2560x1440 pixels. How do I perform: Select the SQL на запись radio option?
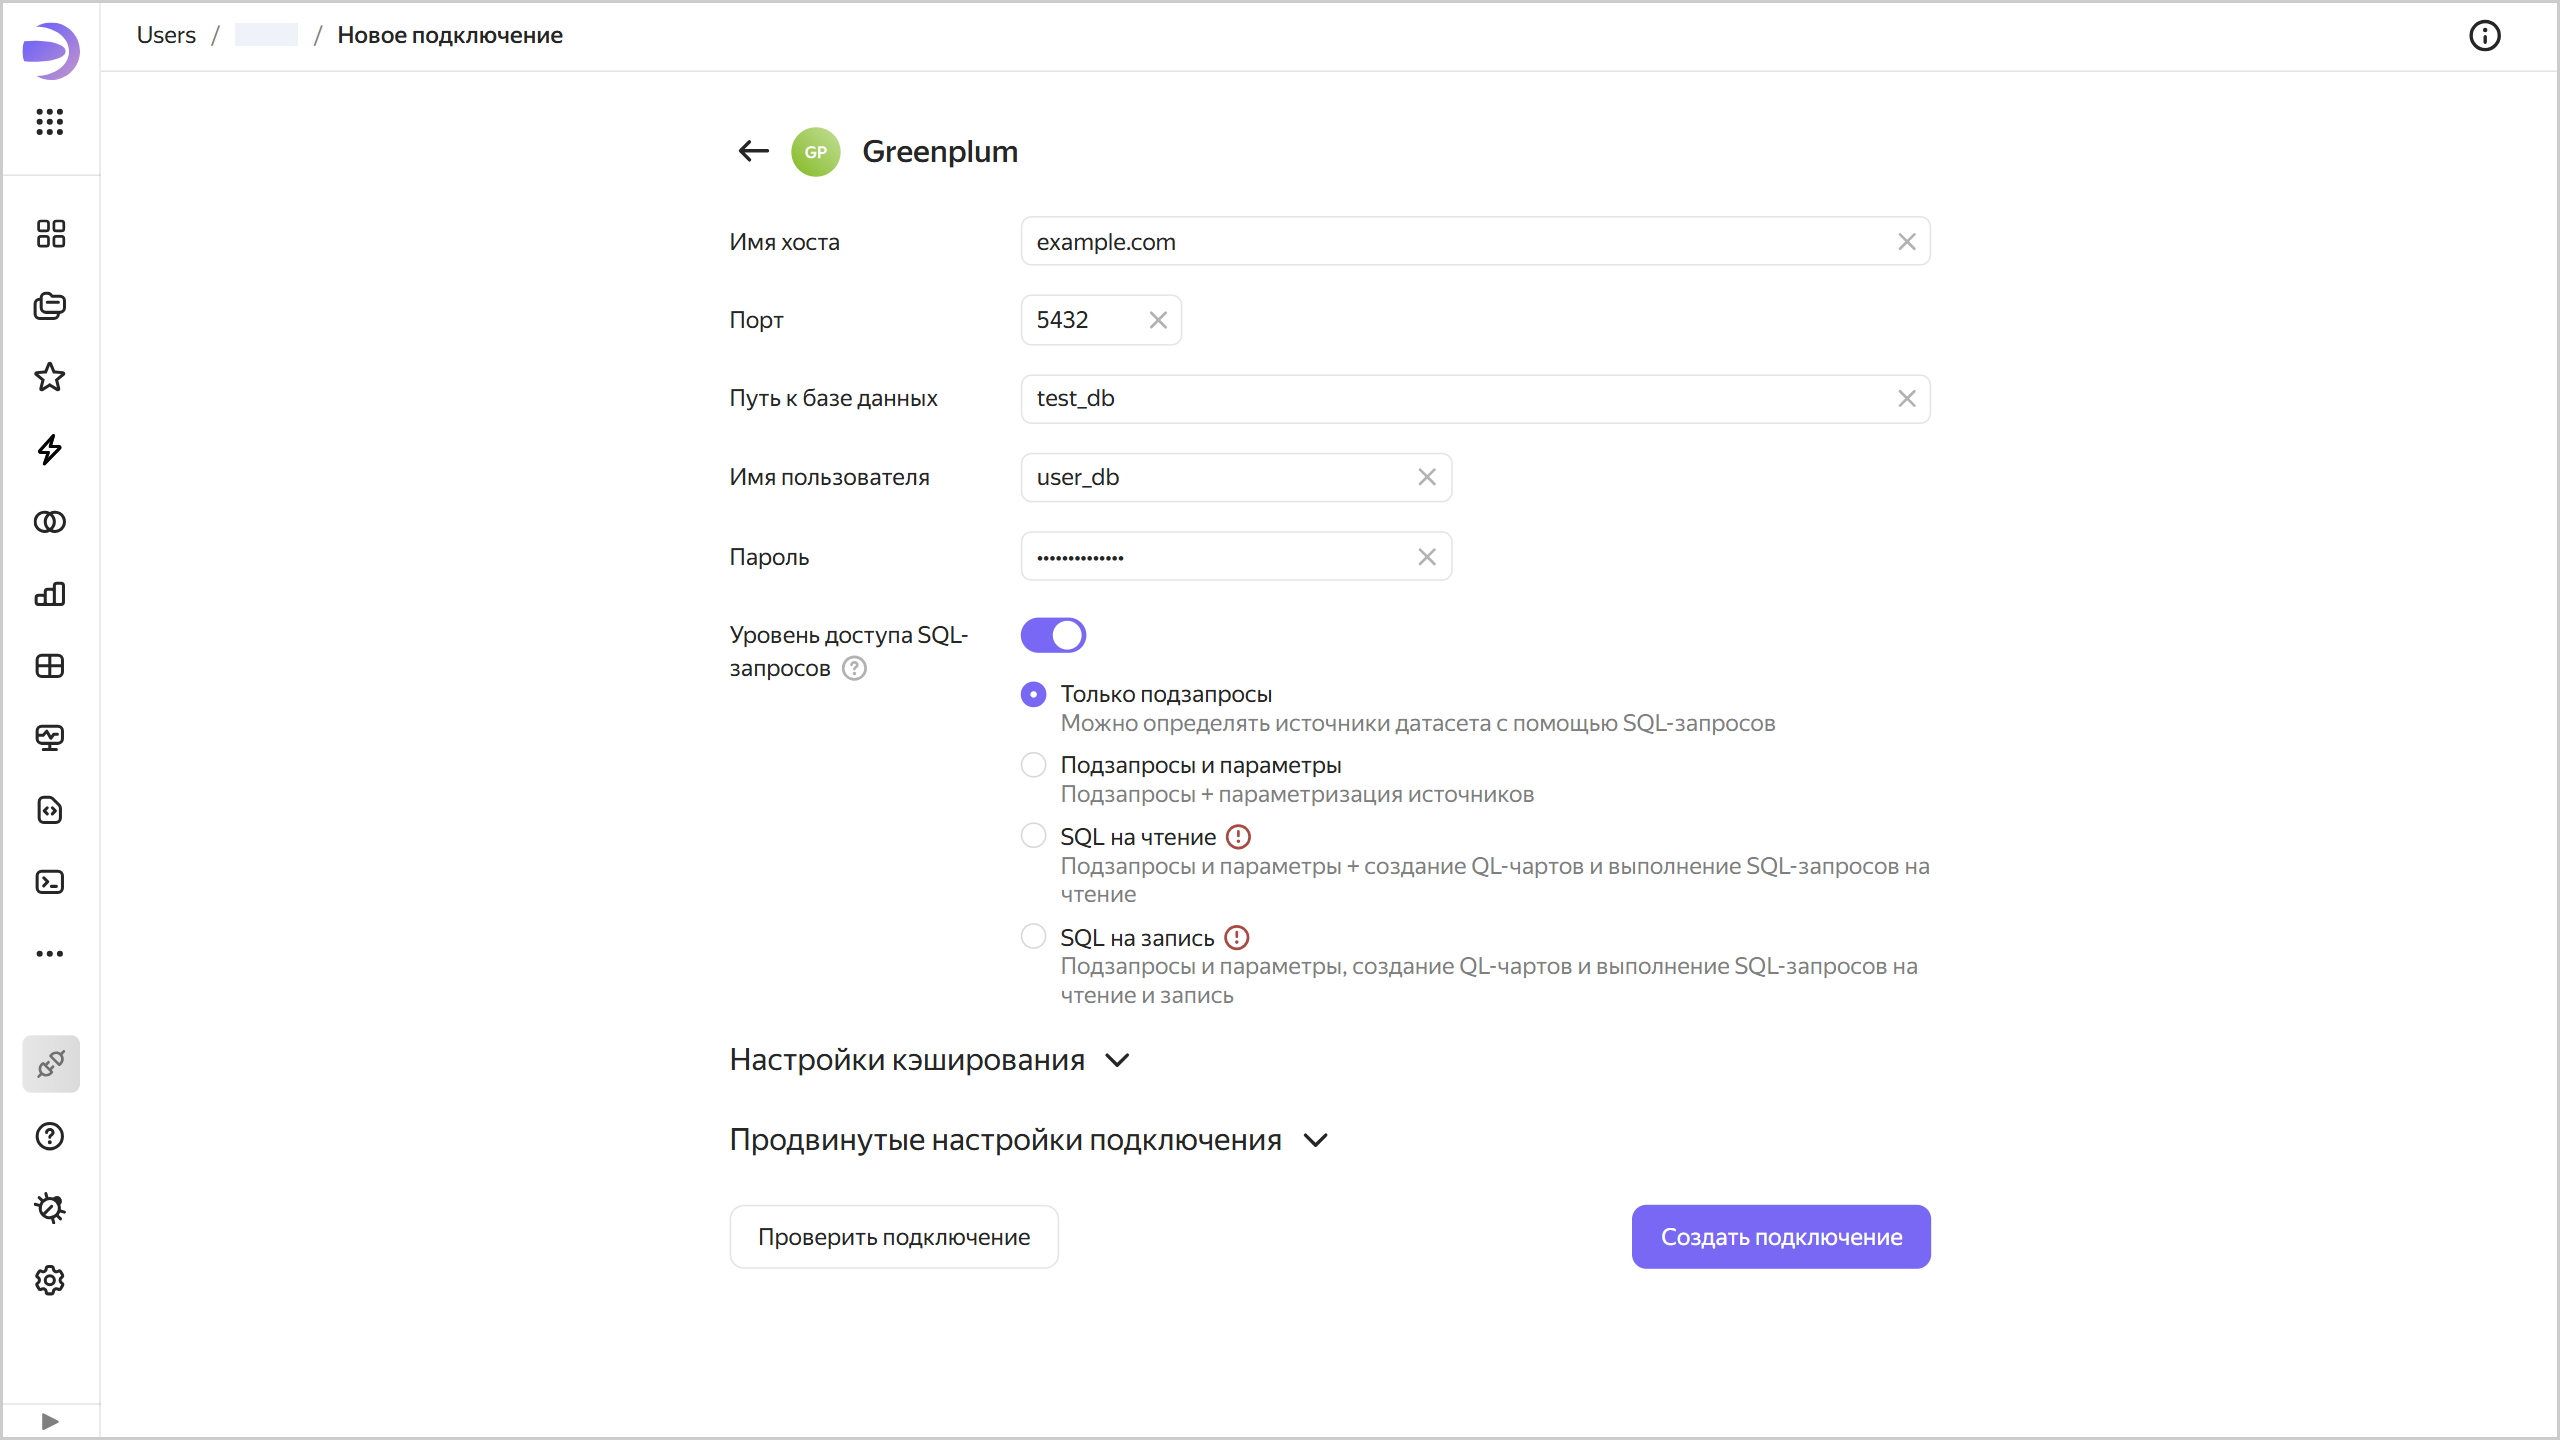point(1034,937)
